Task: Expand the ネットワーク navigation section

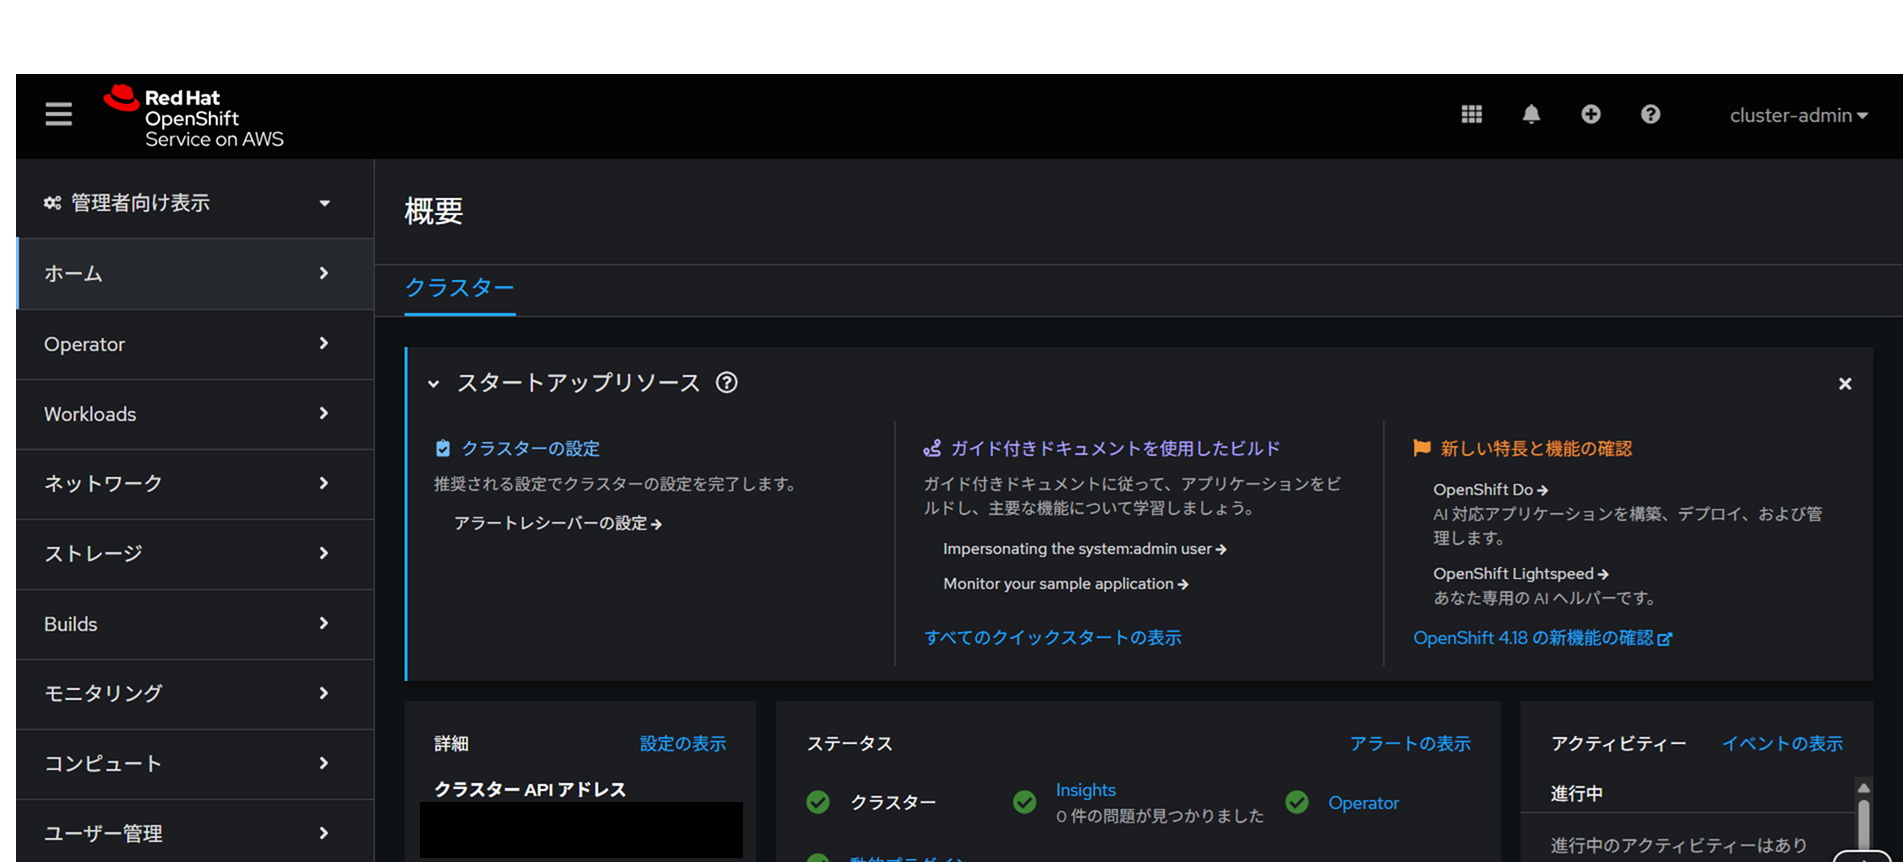Action: (x=188, y=484)
